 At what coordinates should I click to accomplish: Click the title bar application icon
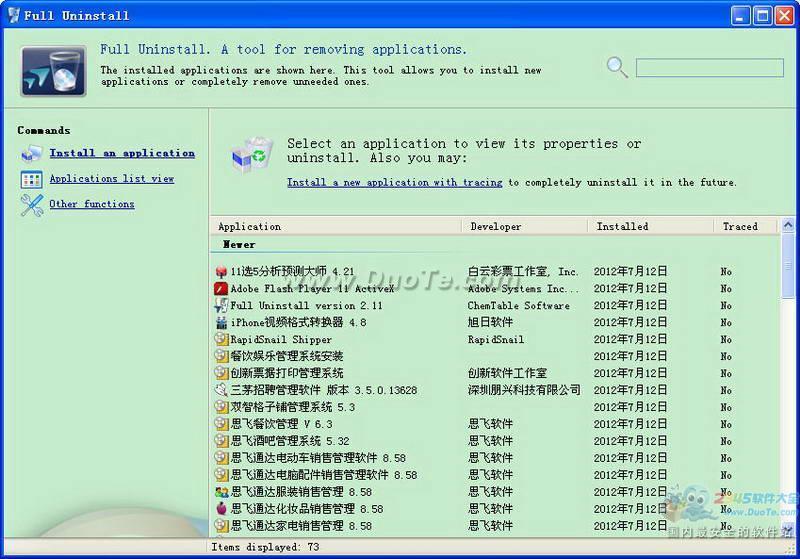pyautogui.click(x=14, y=15)
